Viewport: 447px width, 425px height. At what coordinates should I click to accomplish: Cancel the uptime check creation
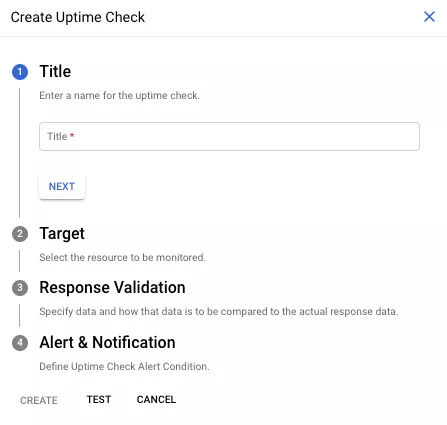[x=156, y=399]
